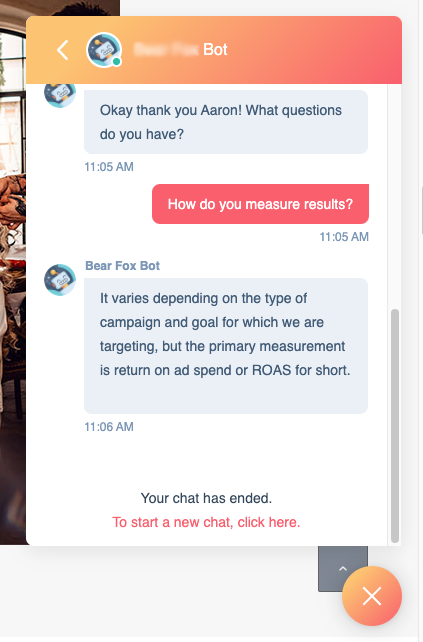Click the 'Bear Fox Bot' sender name
423x642 pixels.
122,265
